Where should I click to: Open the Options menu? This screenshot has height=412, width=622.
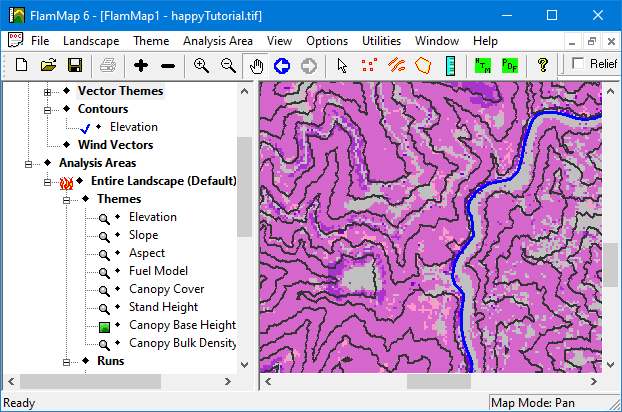coord(327,41)
